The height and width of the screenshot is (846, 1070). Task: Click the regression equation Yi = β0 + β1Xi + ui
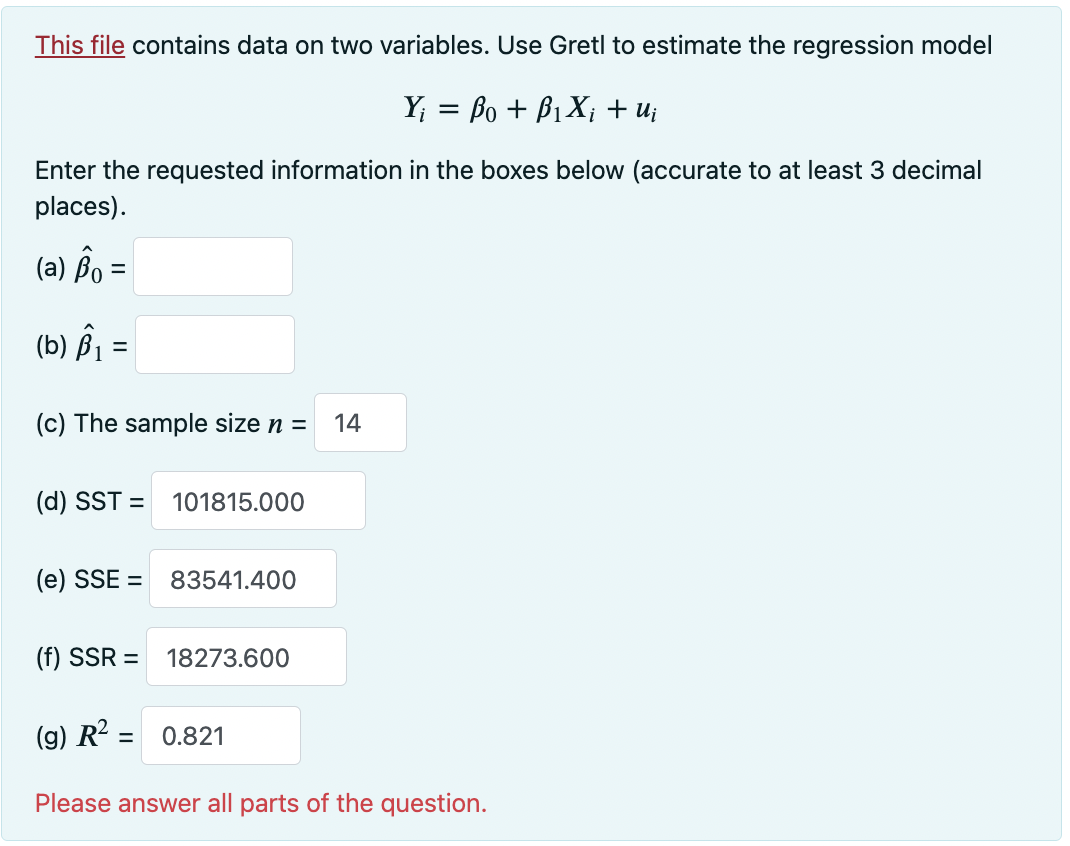click(530, 109)
